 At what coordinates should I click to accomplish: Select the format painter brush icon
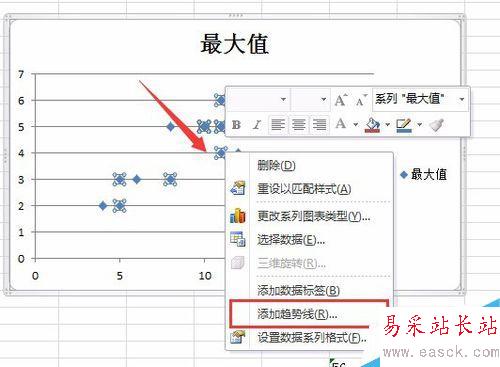coord(437,125)
